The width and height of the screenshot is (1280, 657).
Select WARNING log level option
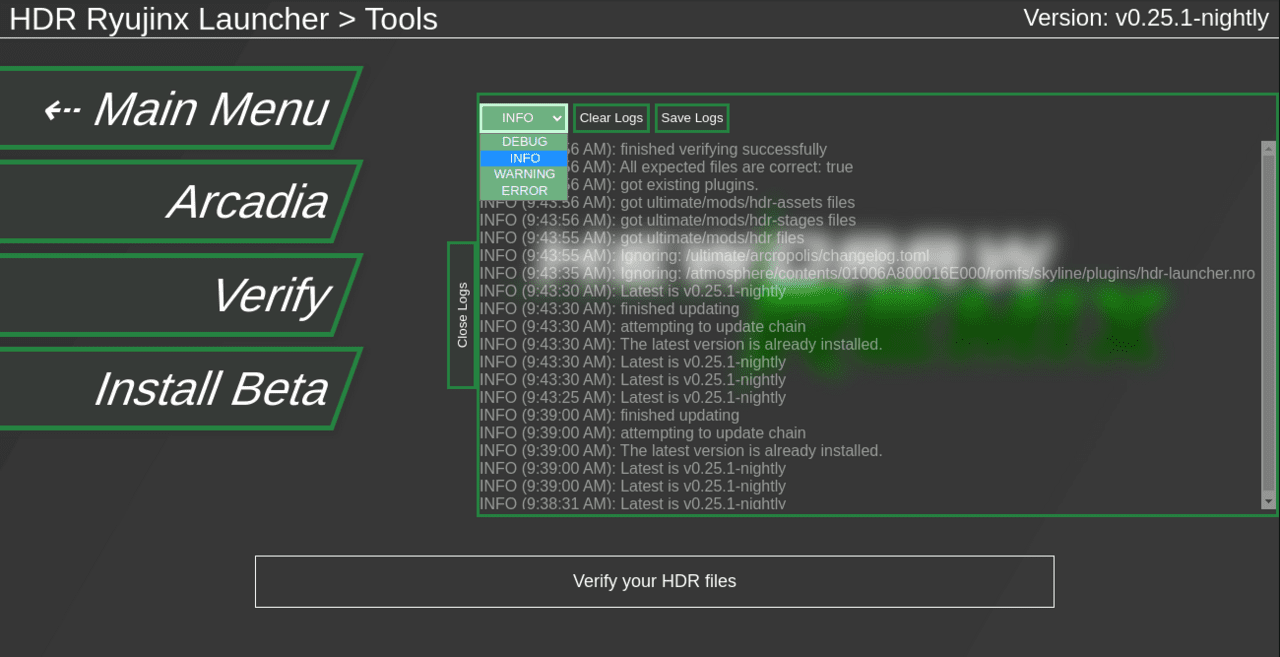point(524,174)
